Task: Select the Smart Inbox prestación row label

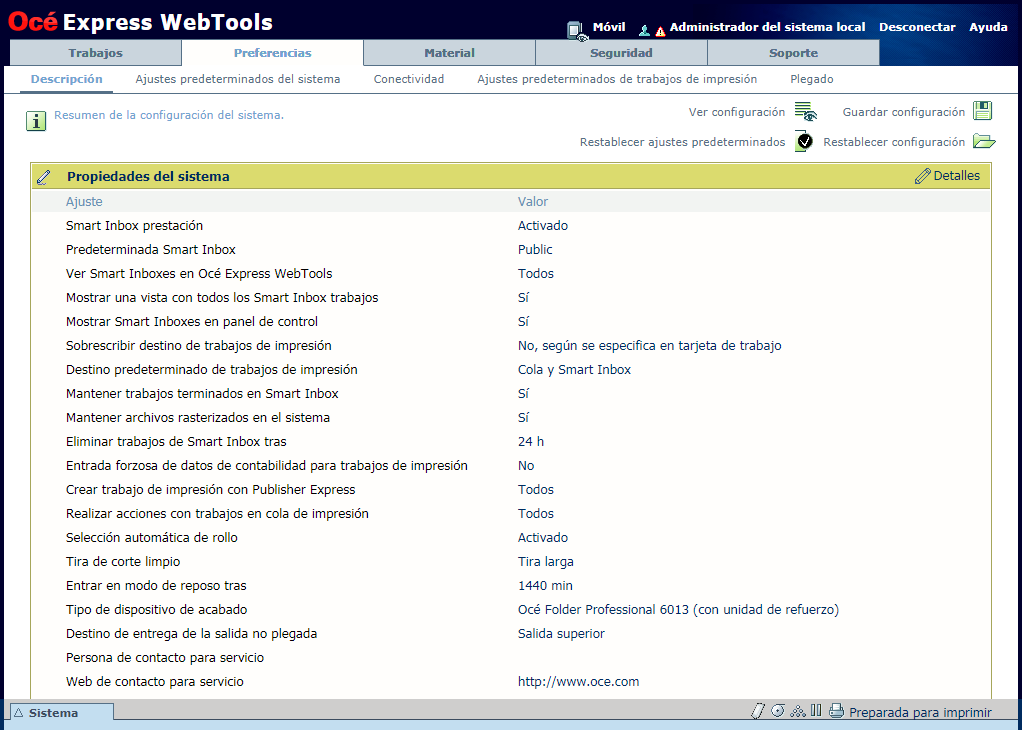Action: point(134,226)
